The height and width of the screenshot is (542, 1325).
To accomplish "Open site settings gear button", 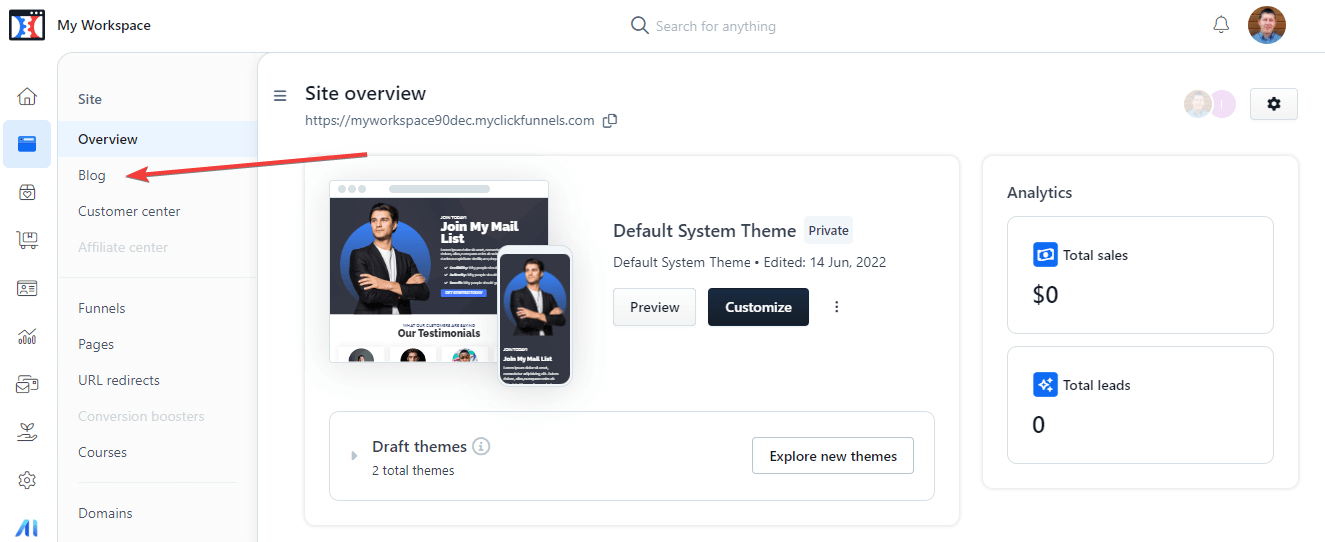I will point(1273,104).
